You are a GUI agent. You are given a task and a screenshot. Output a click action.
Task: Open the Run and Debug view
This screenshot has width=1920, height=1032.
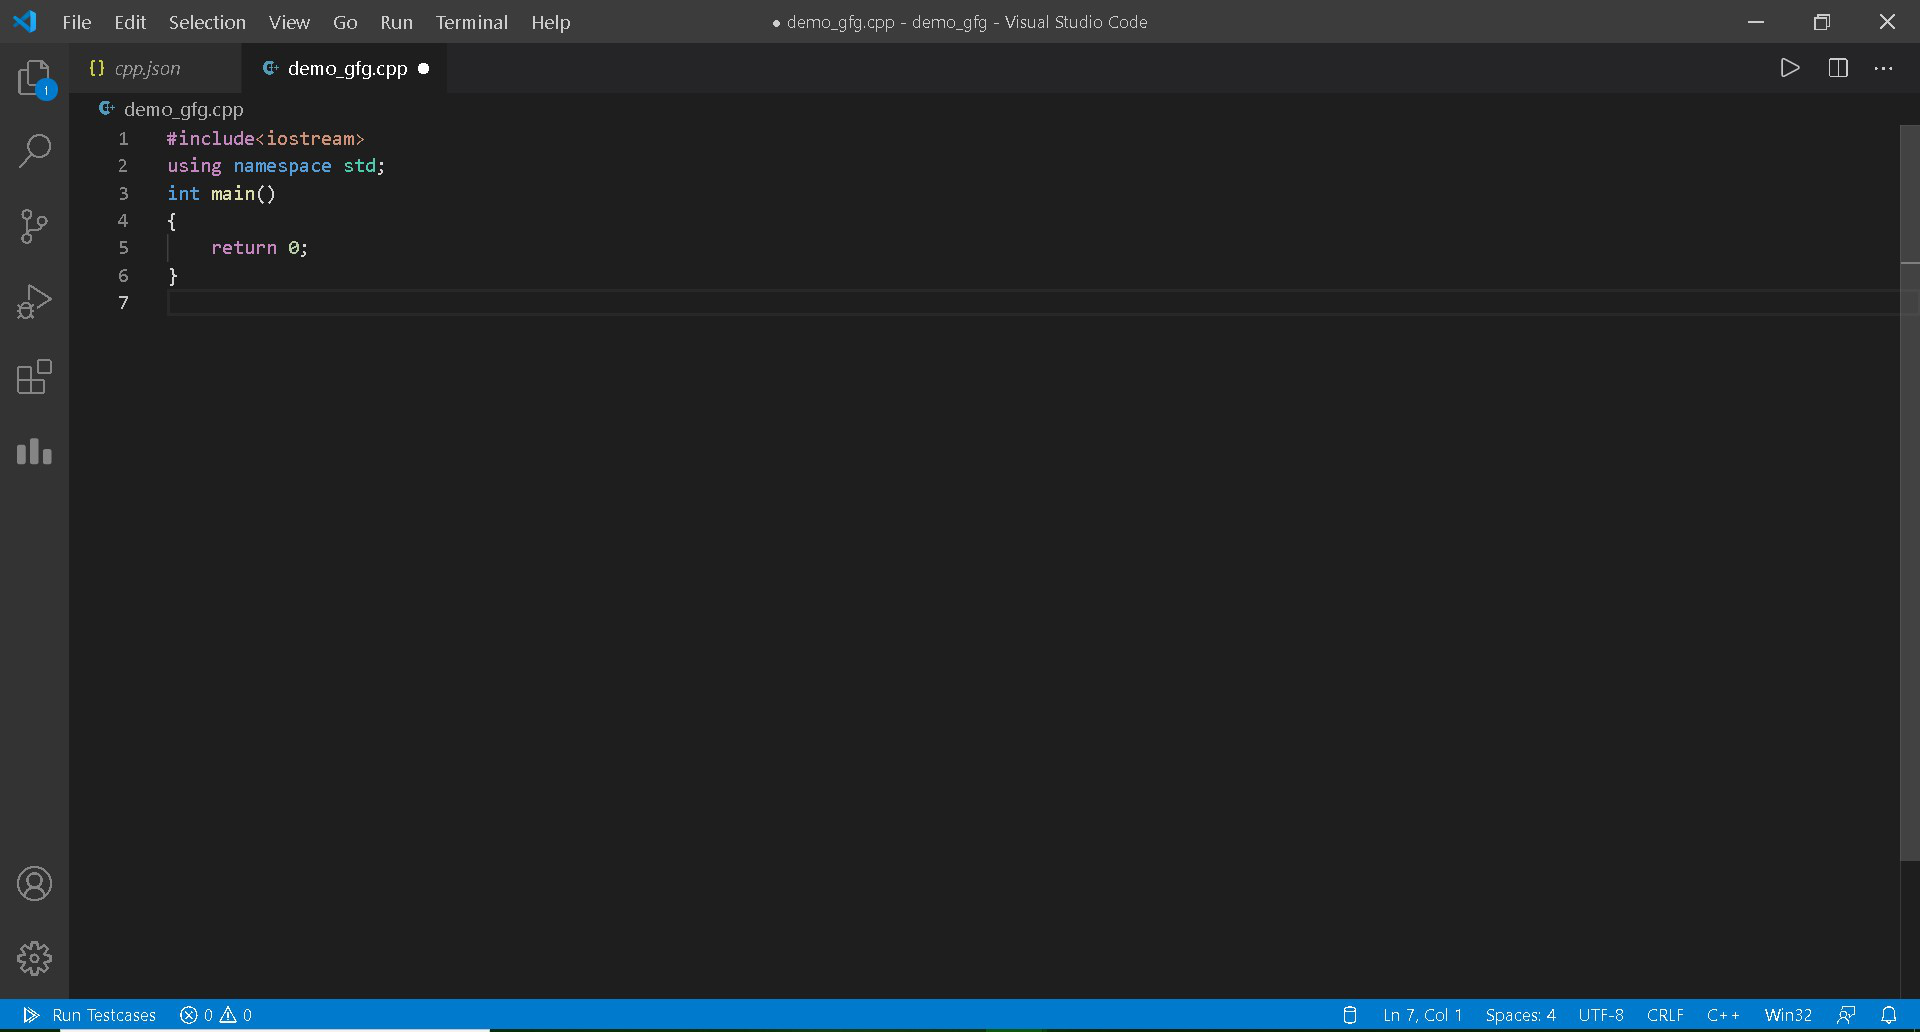click(34, 301)
